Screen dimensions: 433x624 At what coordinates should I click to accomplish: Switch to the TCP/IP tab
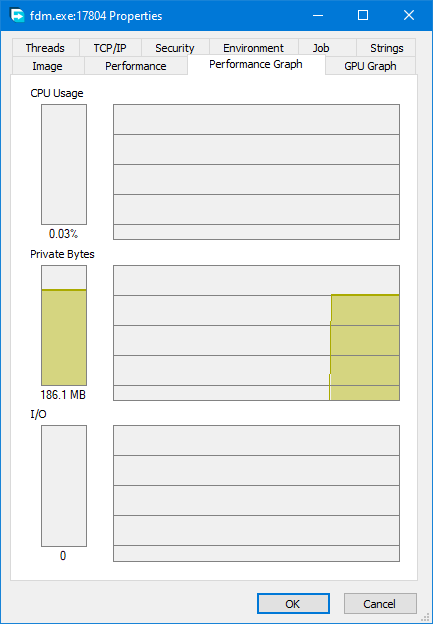(x=110, y=48)
